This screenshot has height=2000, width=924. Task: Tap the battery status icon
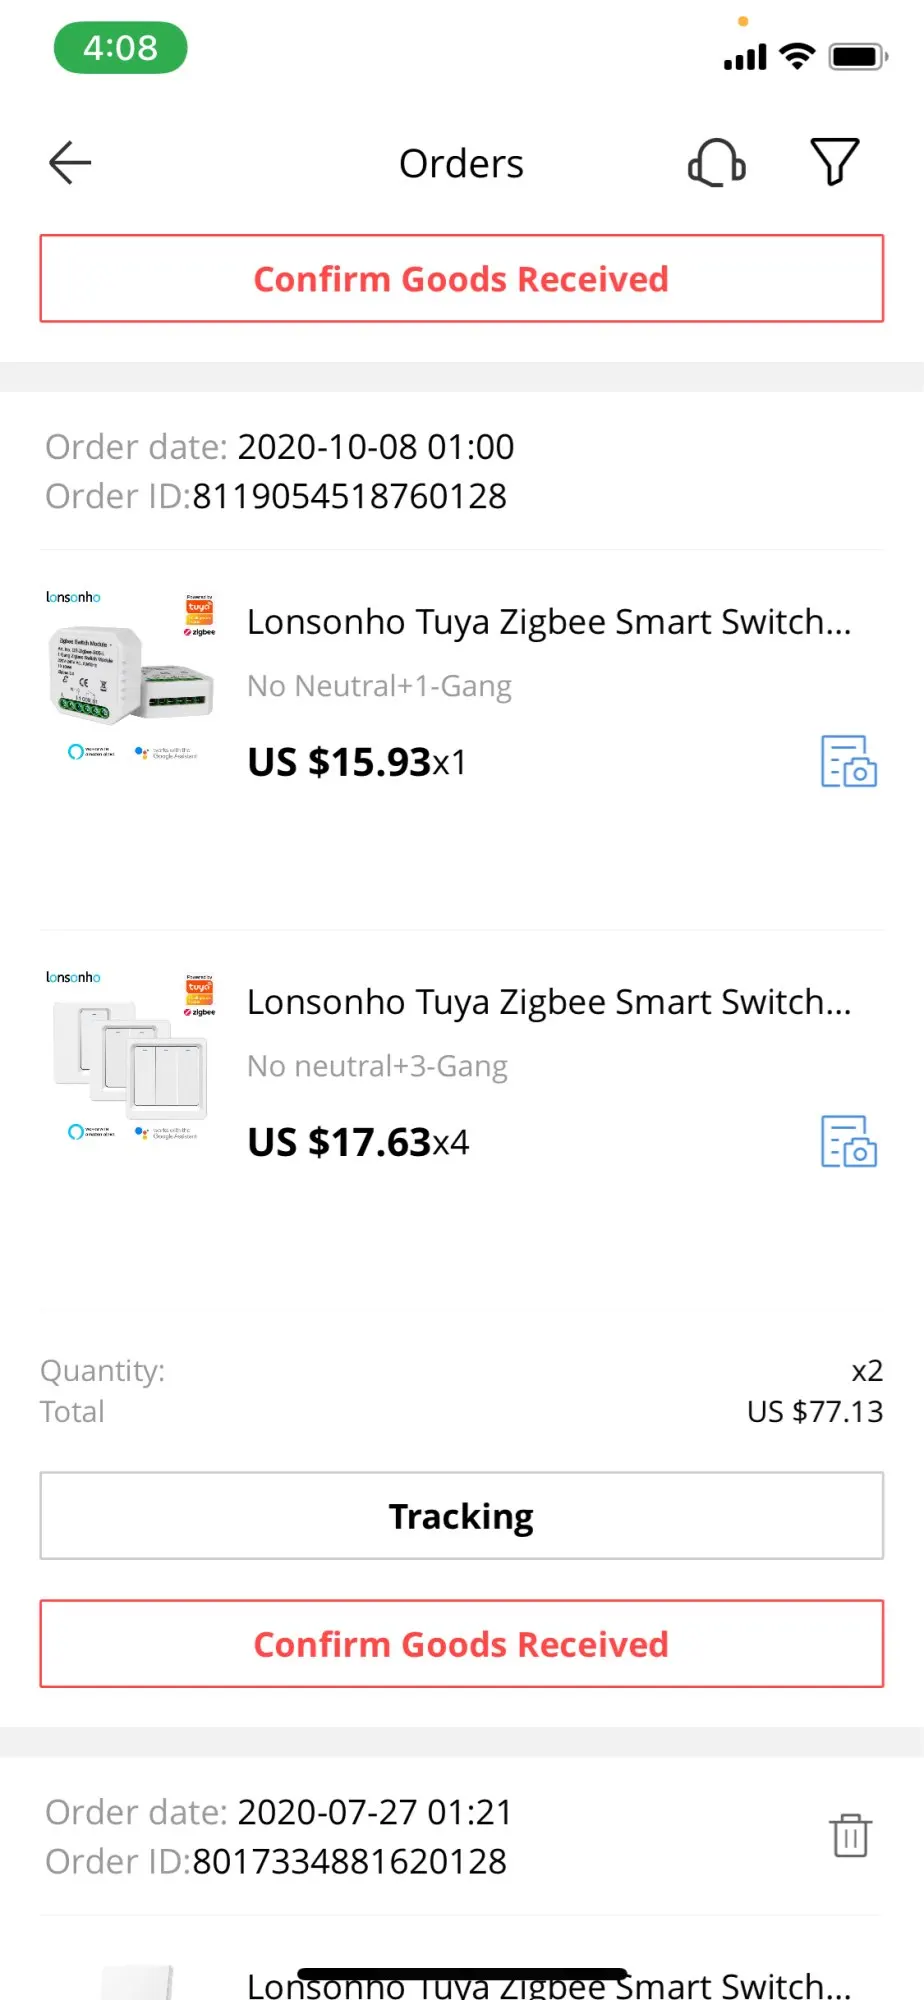click(857, 56)
